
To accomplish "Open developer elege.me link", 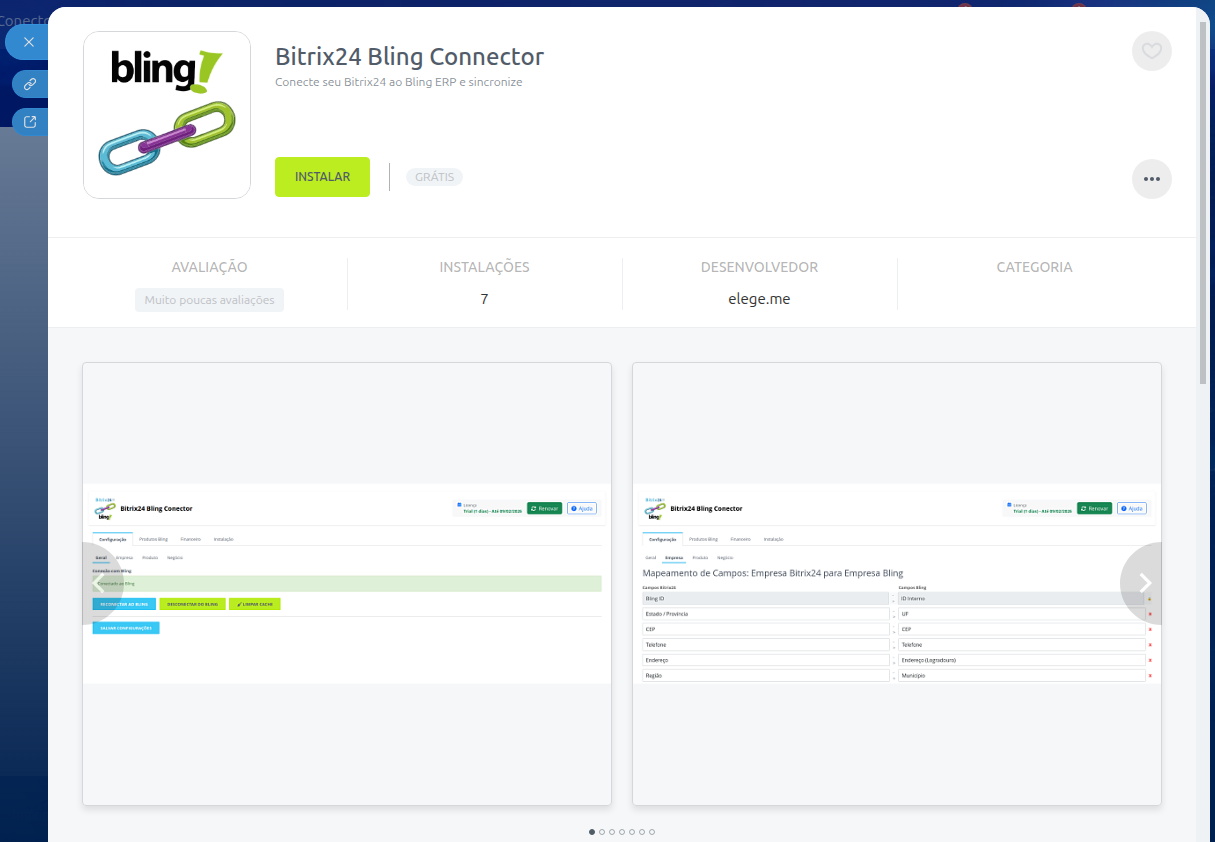I will [x=759, y=298].
